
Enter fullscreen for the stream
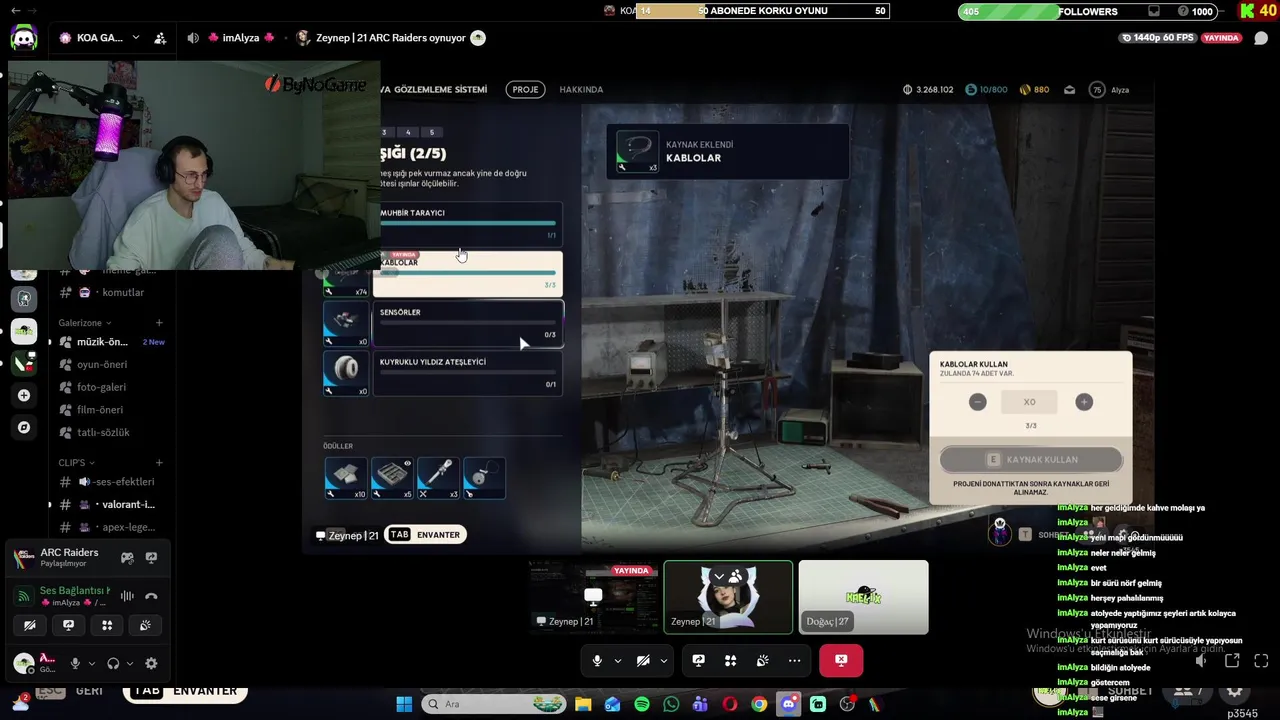coord(1261,660)
